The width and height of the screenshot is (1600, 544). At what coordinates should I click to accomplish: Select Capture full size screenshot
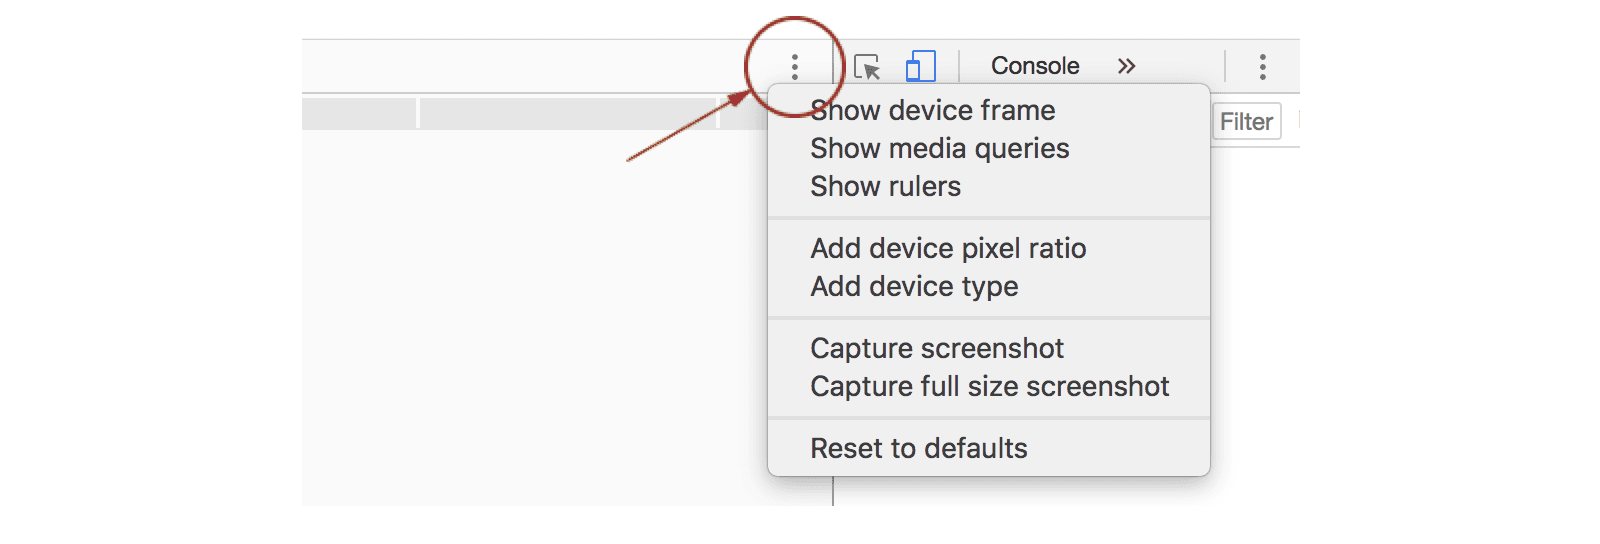(989, 386)
